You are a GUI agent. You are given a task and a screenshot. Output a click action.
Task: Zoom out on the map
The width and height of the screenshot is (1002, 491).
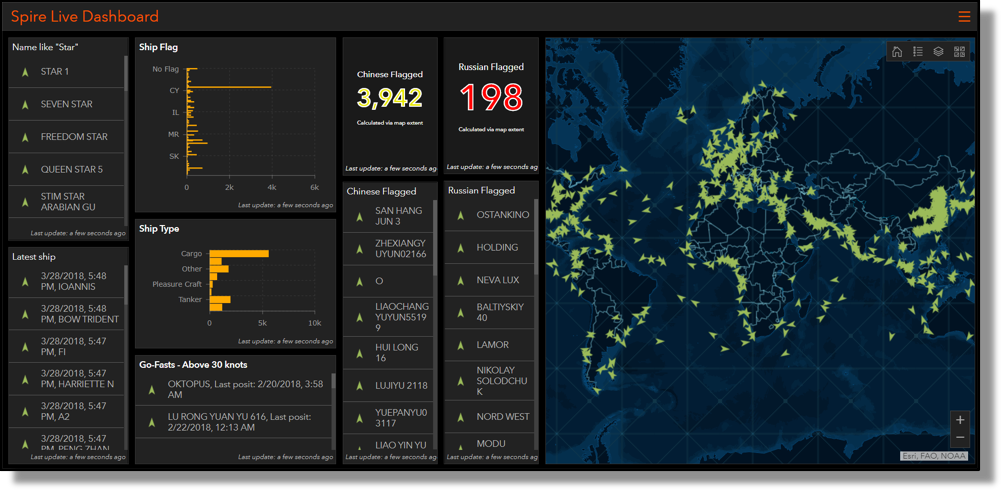960,438
